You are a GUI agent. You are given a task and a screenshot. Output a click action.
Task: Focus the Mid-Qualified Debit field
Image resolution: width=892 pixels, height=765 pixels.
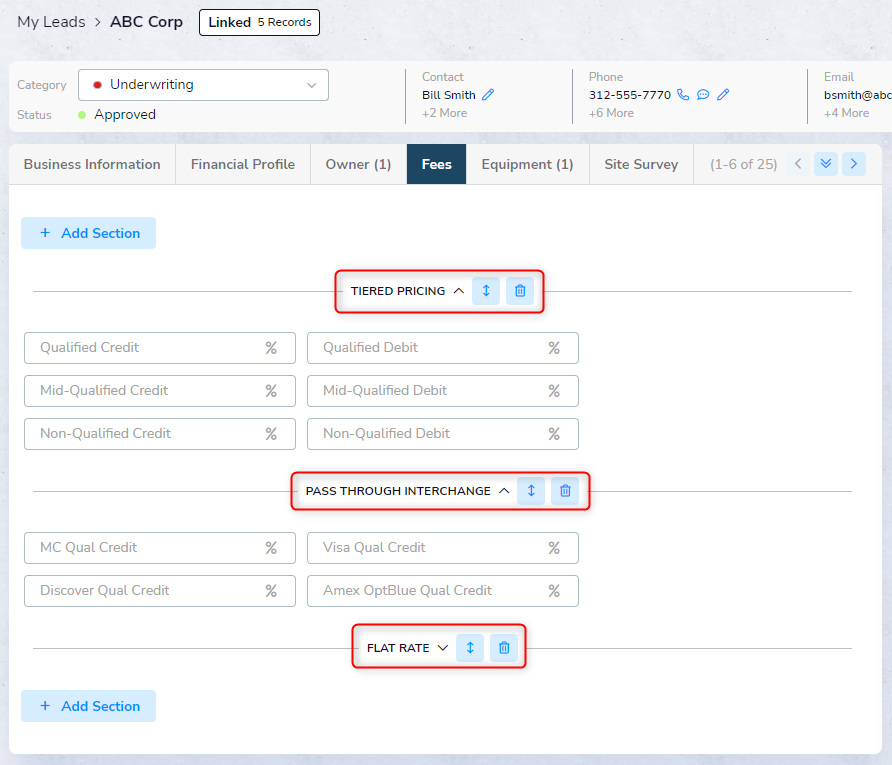pos(443,391)
